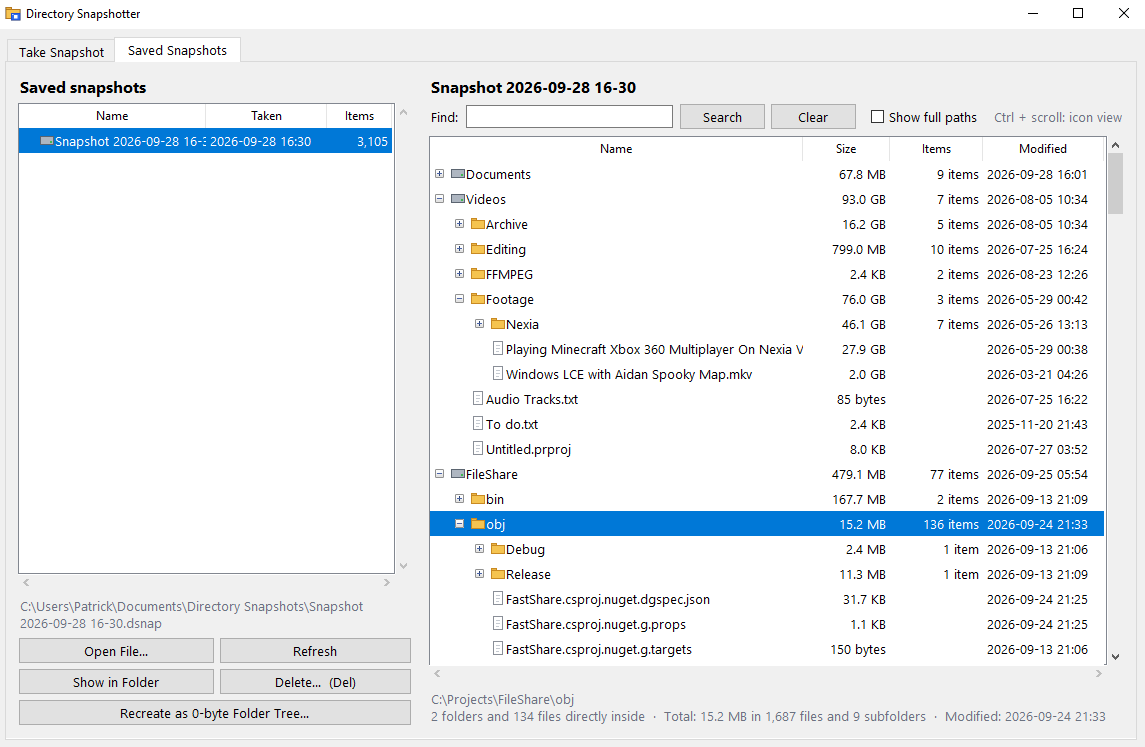Sort tree by Items column header
This screenshot has width=1145, height=747.
click(936, 148)
